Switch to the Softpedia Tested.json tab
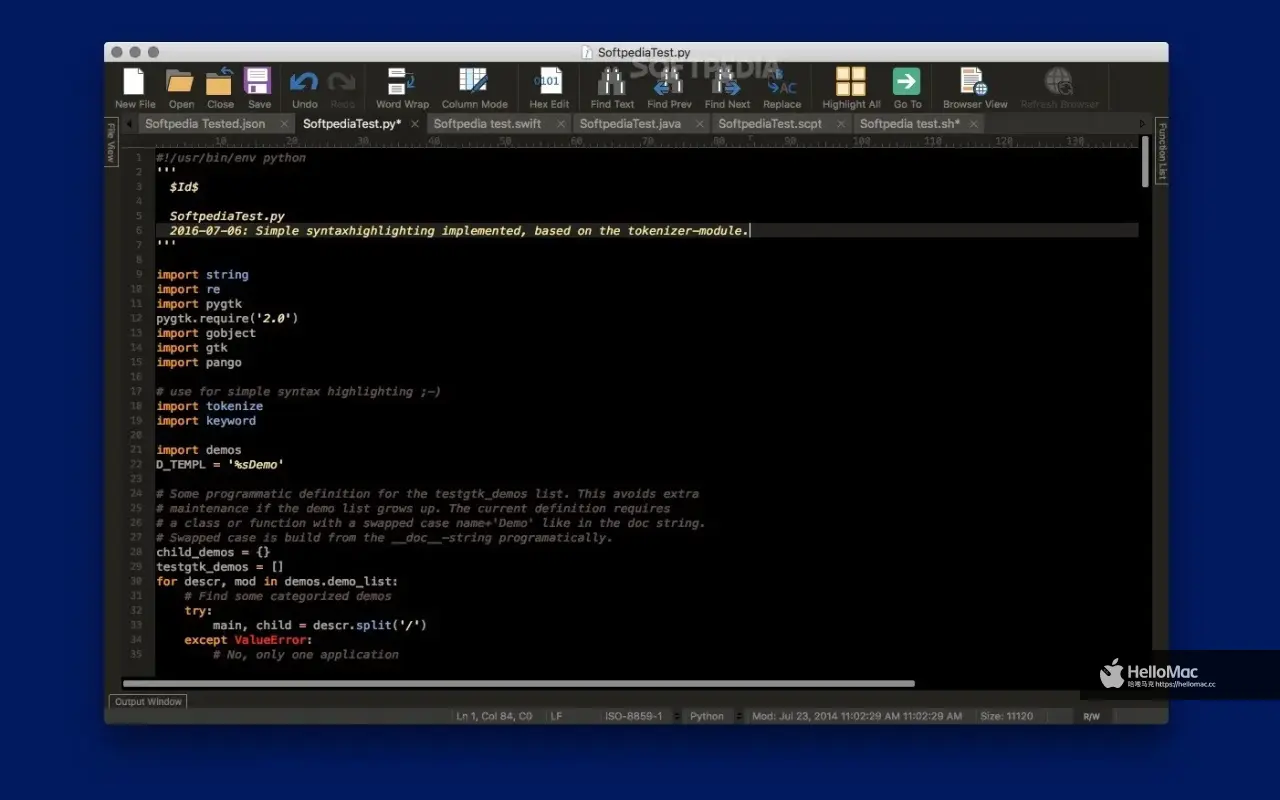 point(205,124)
